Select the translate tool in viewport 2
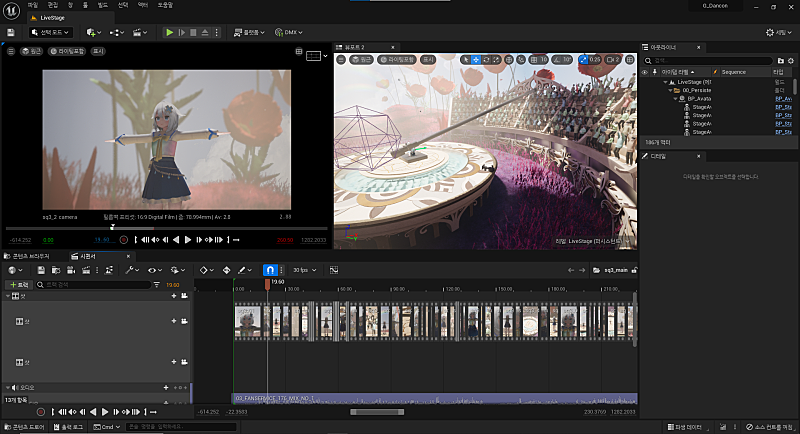This screenshot has width=800, height=434. coord(478,60)
